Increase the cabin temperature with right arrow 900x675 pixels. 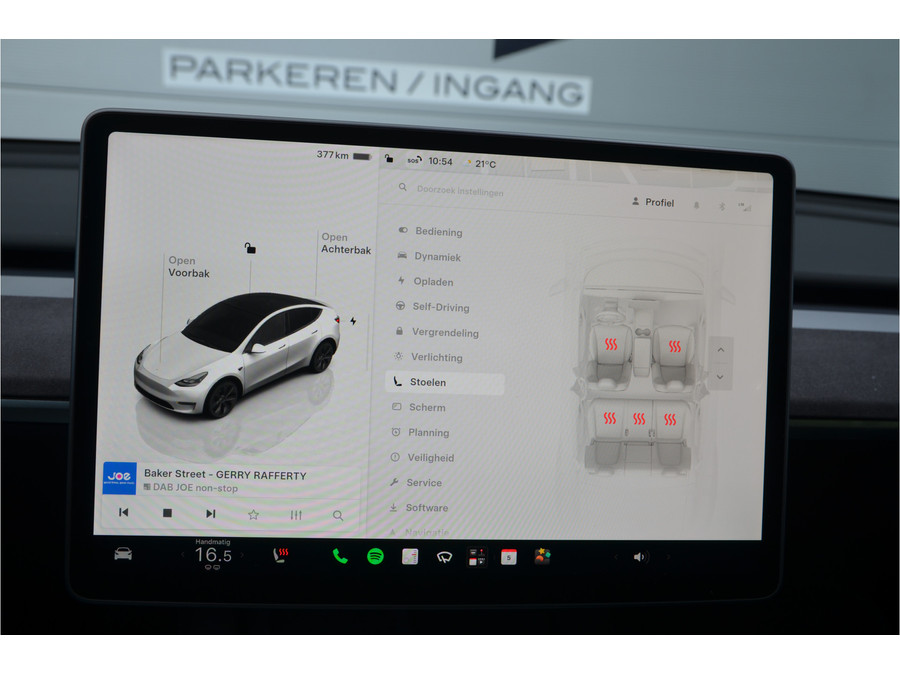pos(243,555)
